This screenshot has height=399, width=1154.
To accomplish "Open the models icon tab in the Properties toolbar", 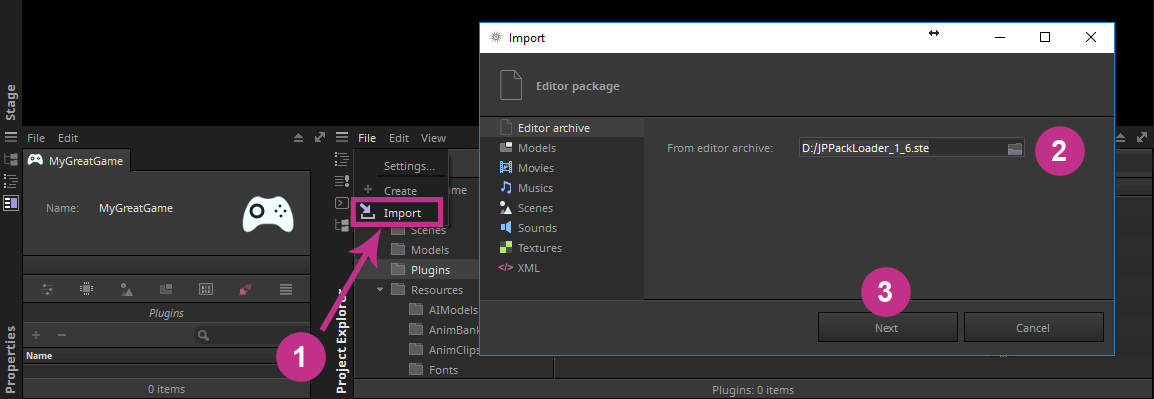I will [x=166, y=289].
